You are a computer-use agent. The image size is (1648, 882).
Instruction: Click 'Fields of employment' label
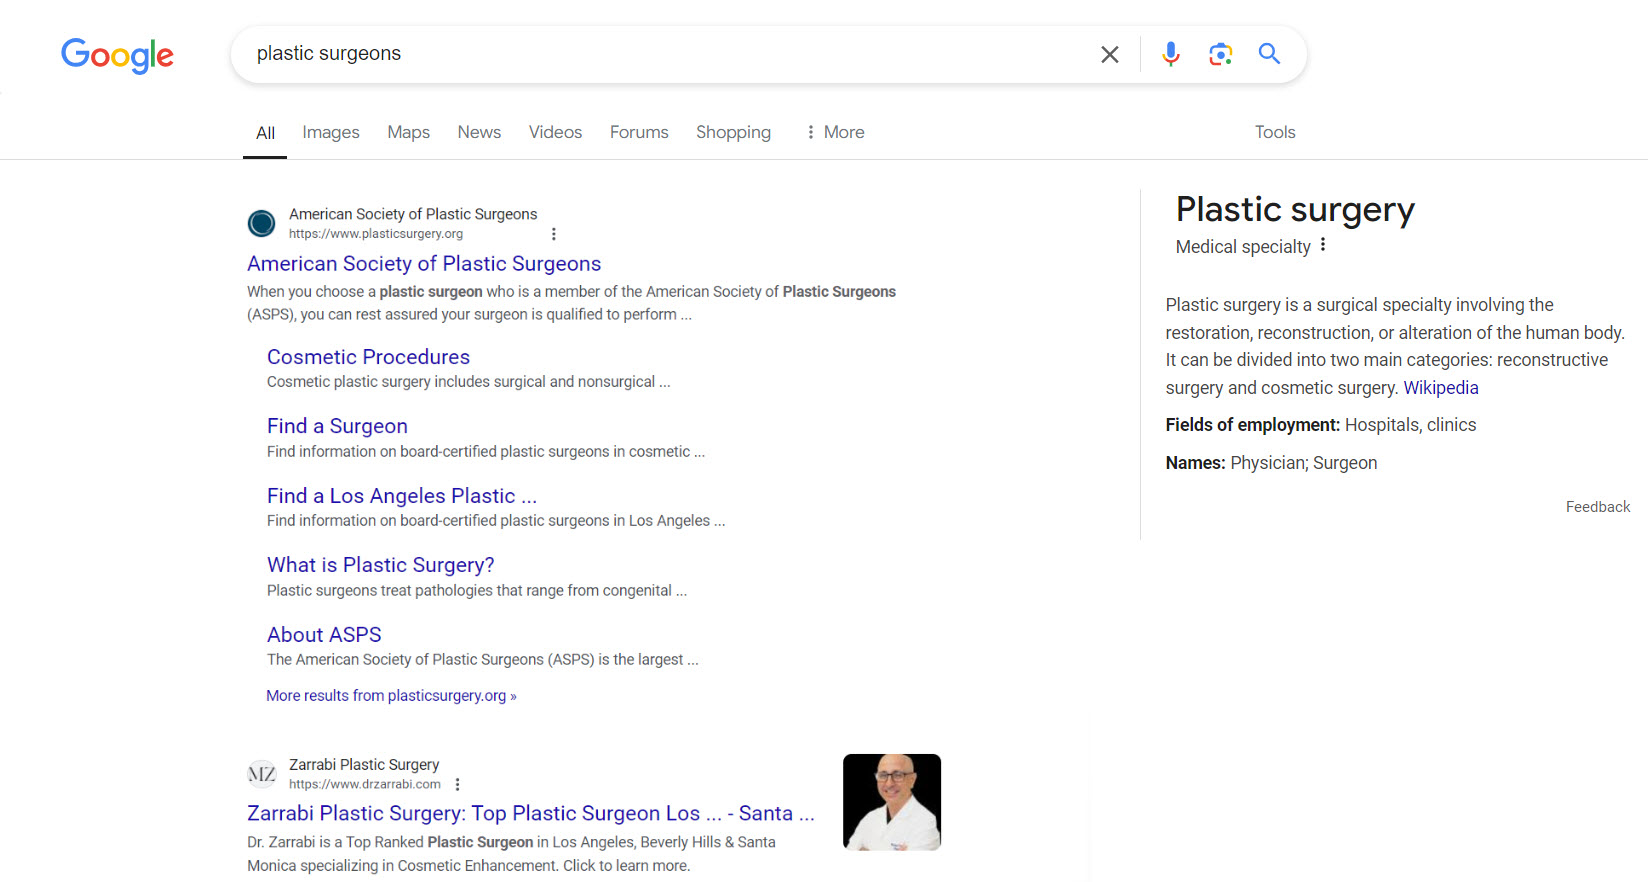point(1252,425)
